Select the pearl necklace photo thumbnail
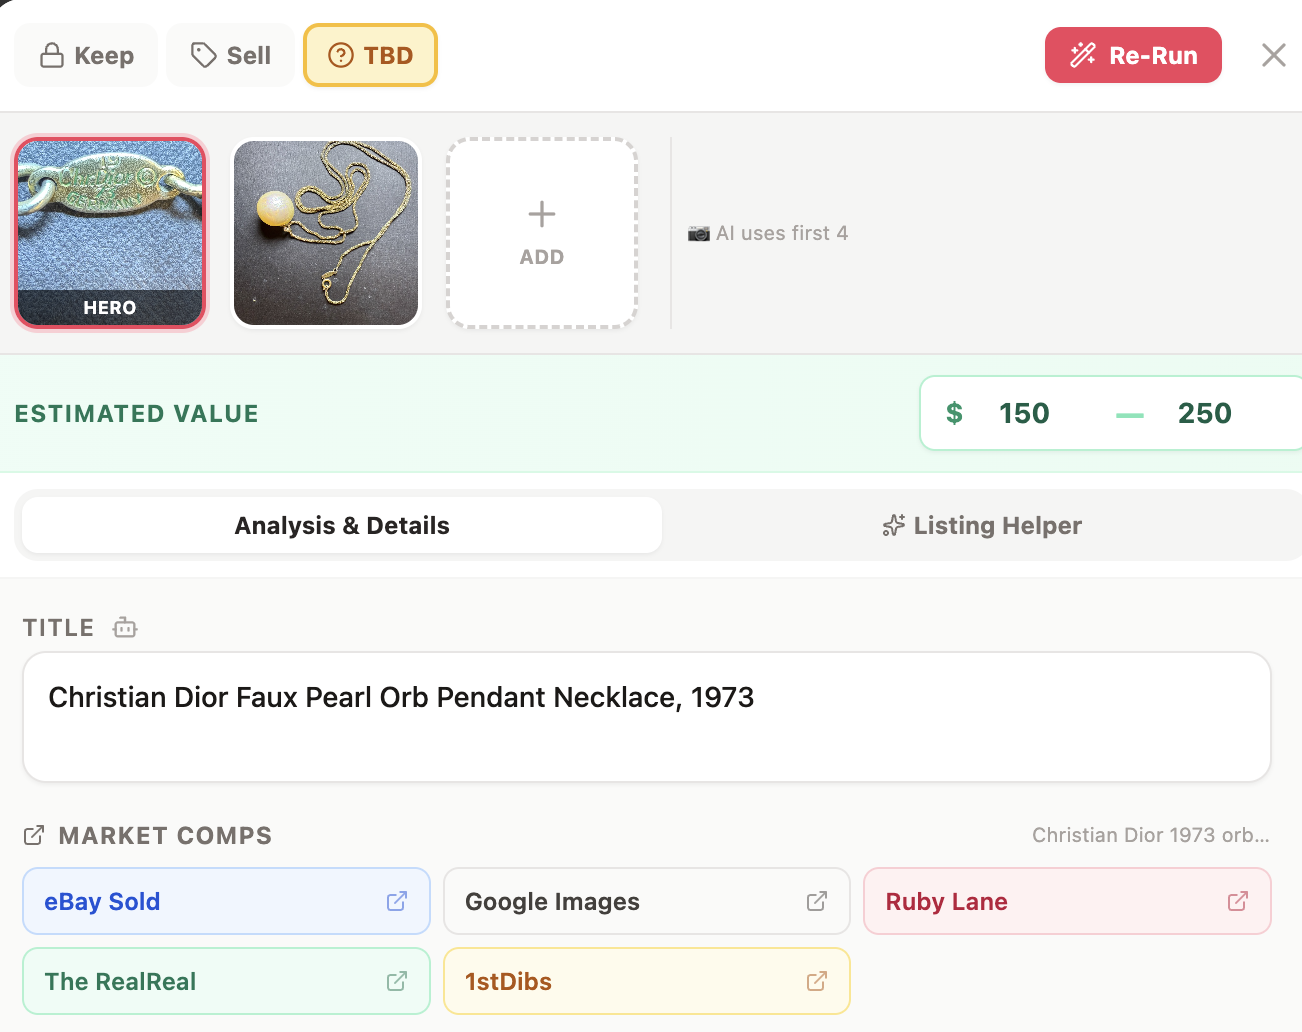 point(326,232)
